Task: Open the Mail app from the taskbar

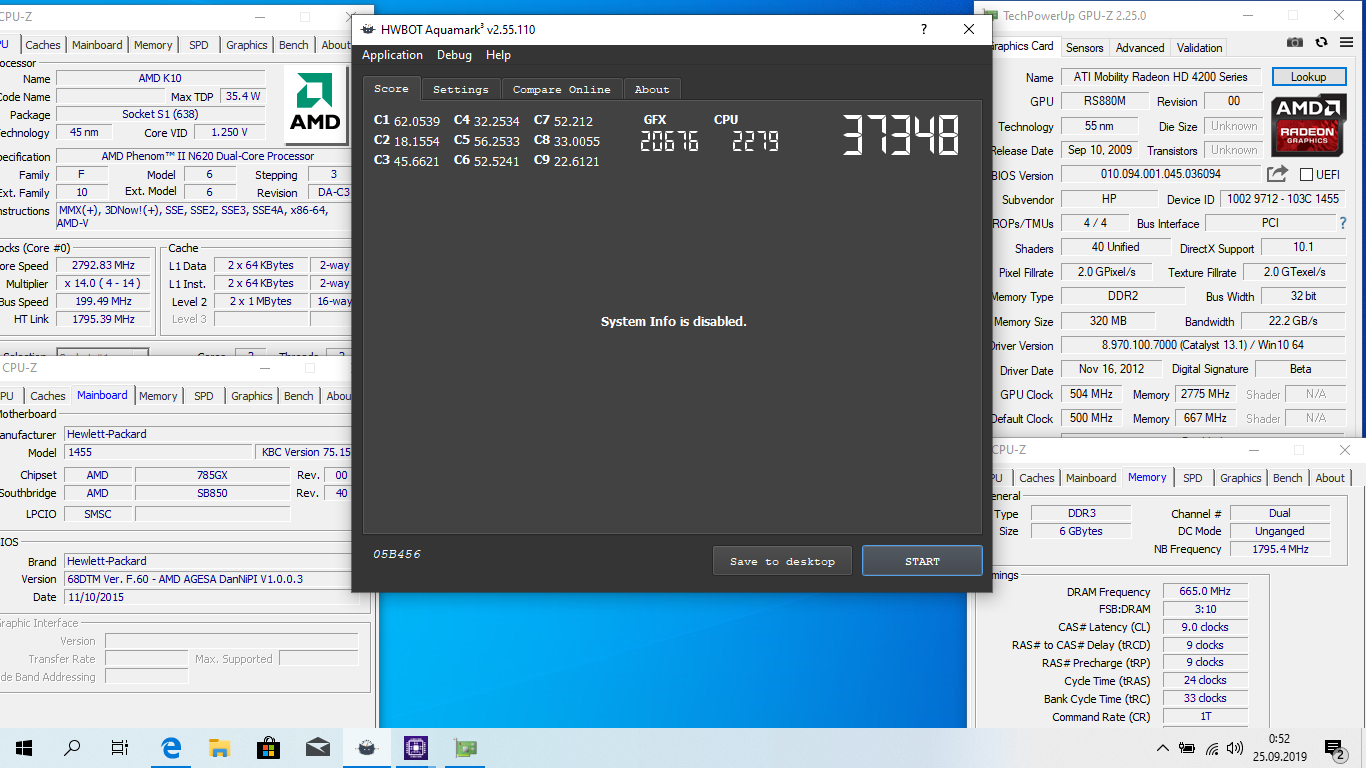Action: pos(317,747)
